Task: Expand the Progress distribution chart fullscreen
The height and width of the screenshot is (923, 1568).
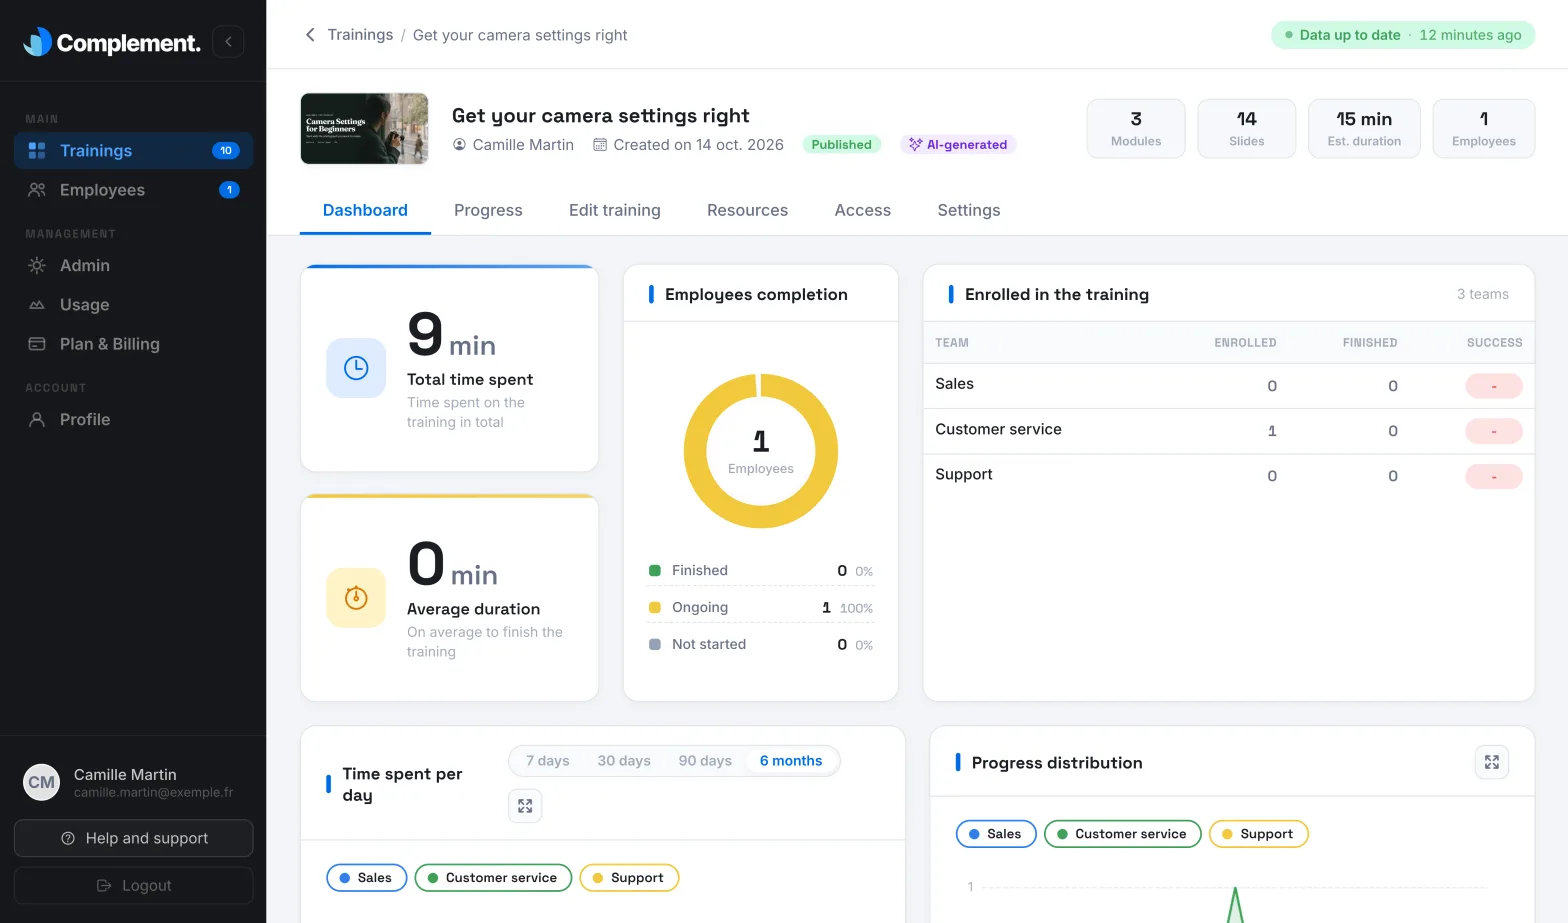Action: click(1491, 762)
